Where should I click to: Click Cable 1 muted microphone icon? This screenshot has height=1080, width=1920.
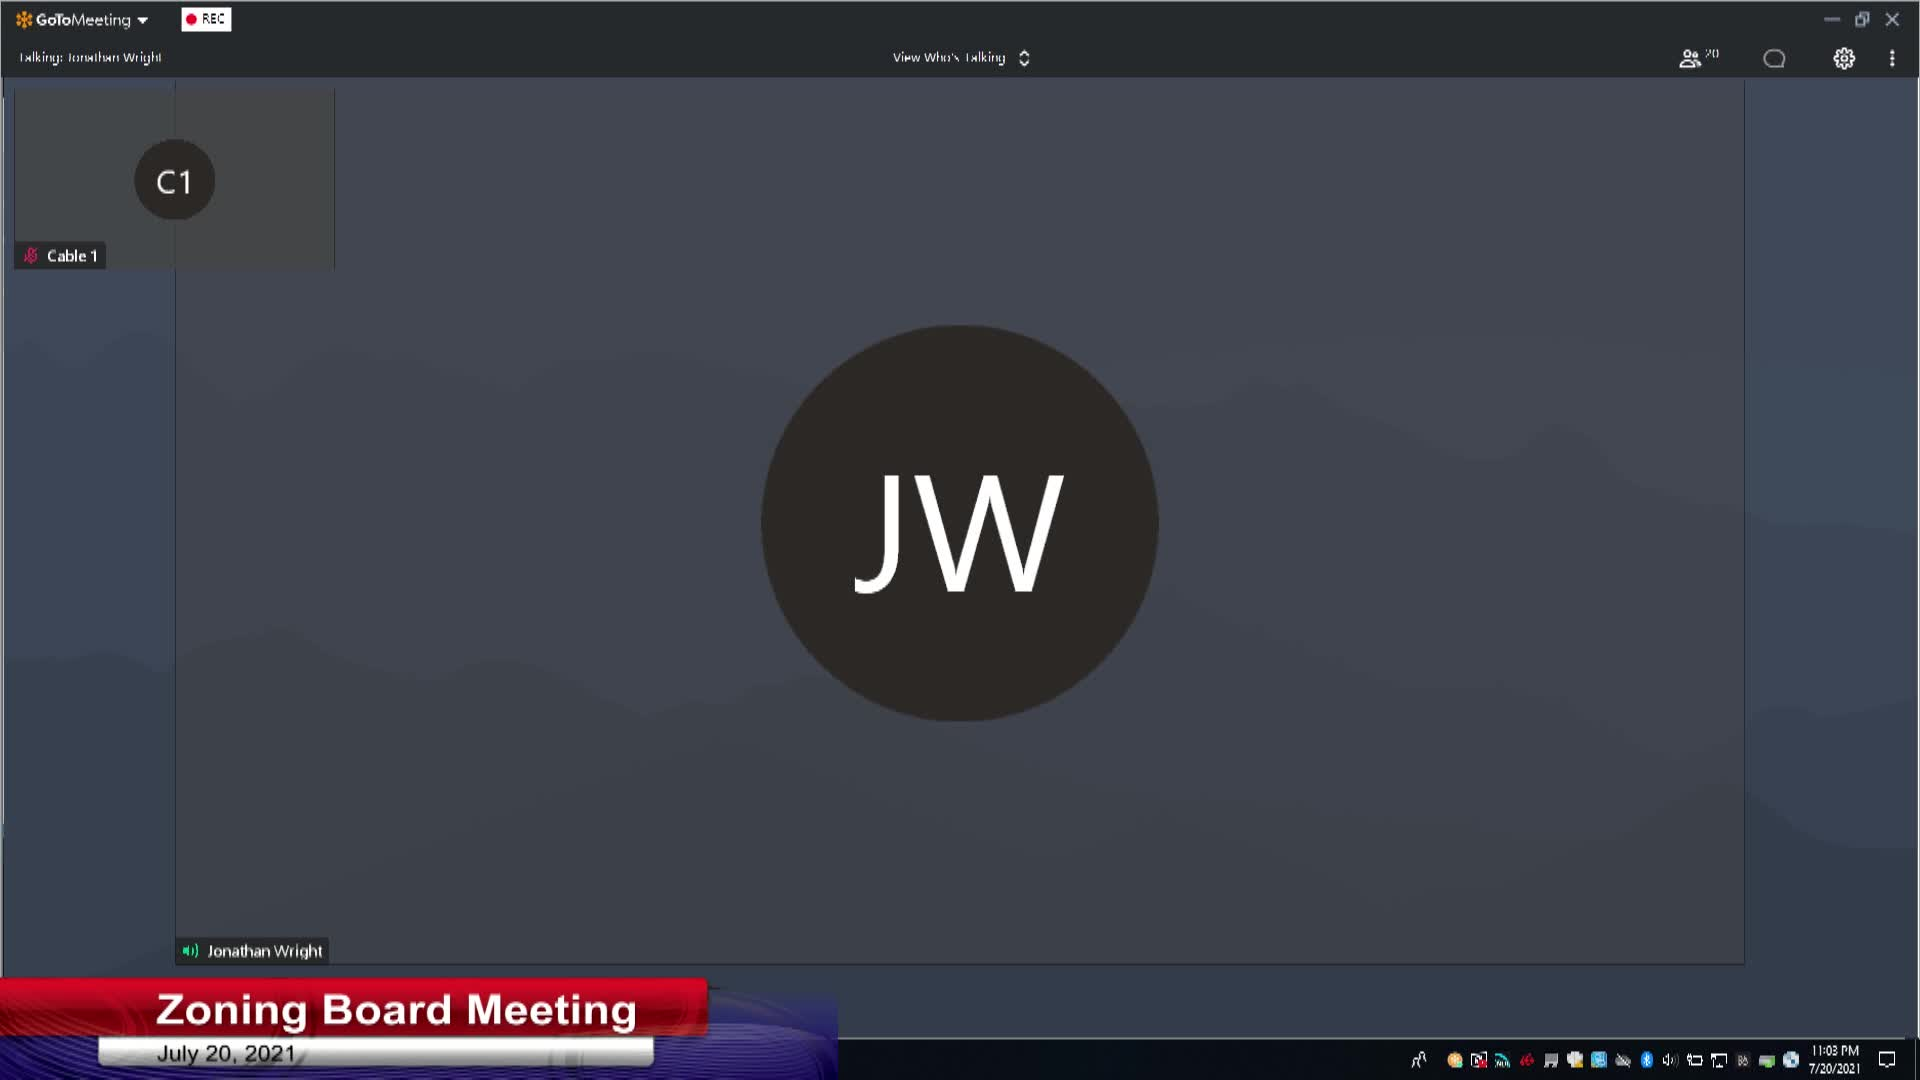pyautogui.click(x=31, y=256)
